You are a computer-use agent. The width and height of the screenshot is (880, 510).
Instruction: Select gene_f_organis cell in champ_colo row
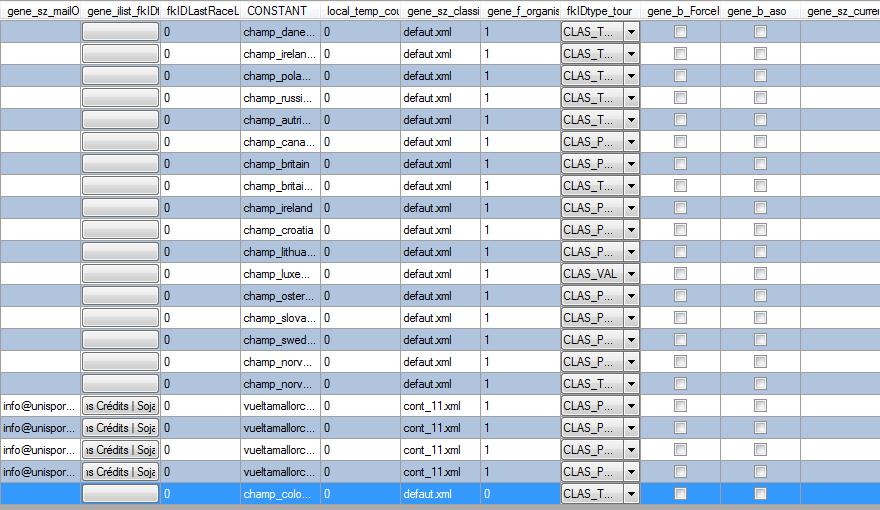click(519, 494)
